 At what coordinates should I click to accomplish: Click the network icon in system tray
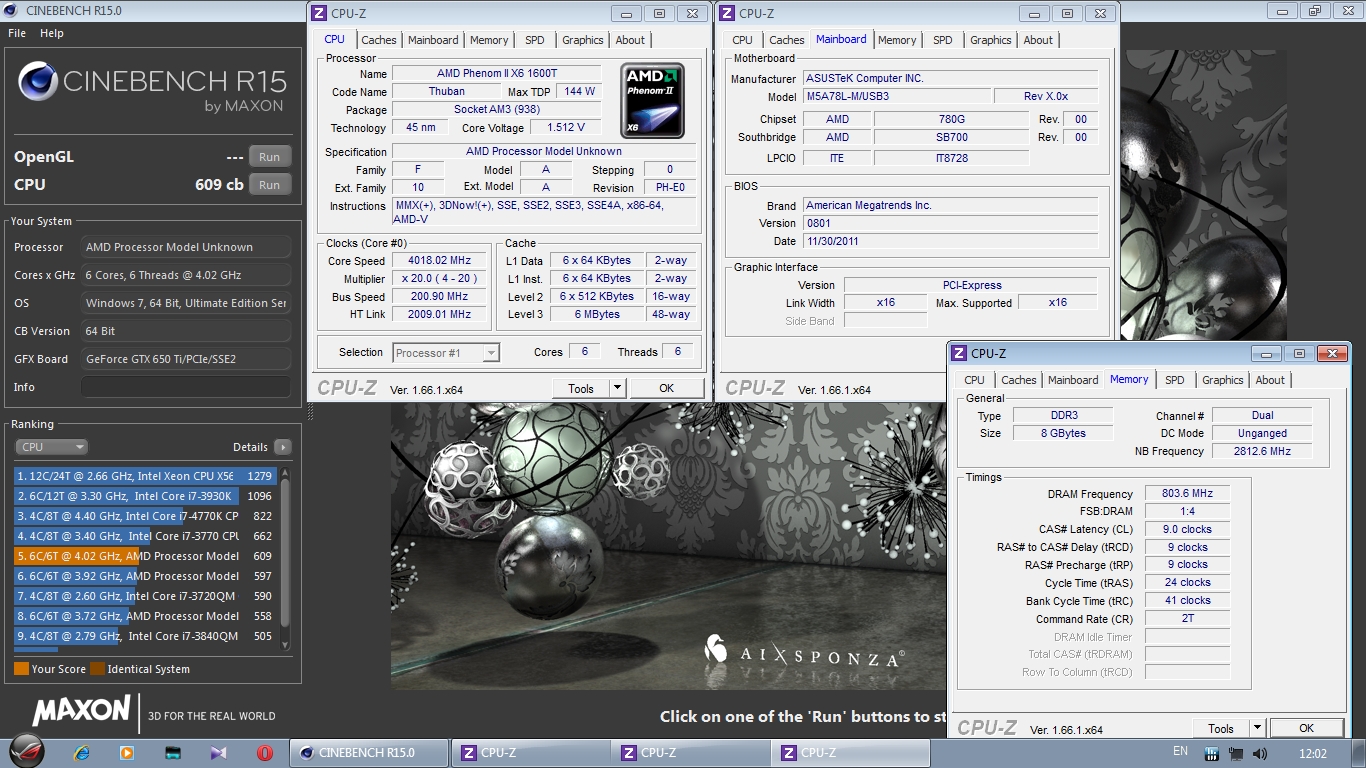[x=1236, y=754]
